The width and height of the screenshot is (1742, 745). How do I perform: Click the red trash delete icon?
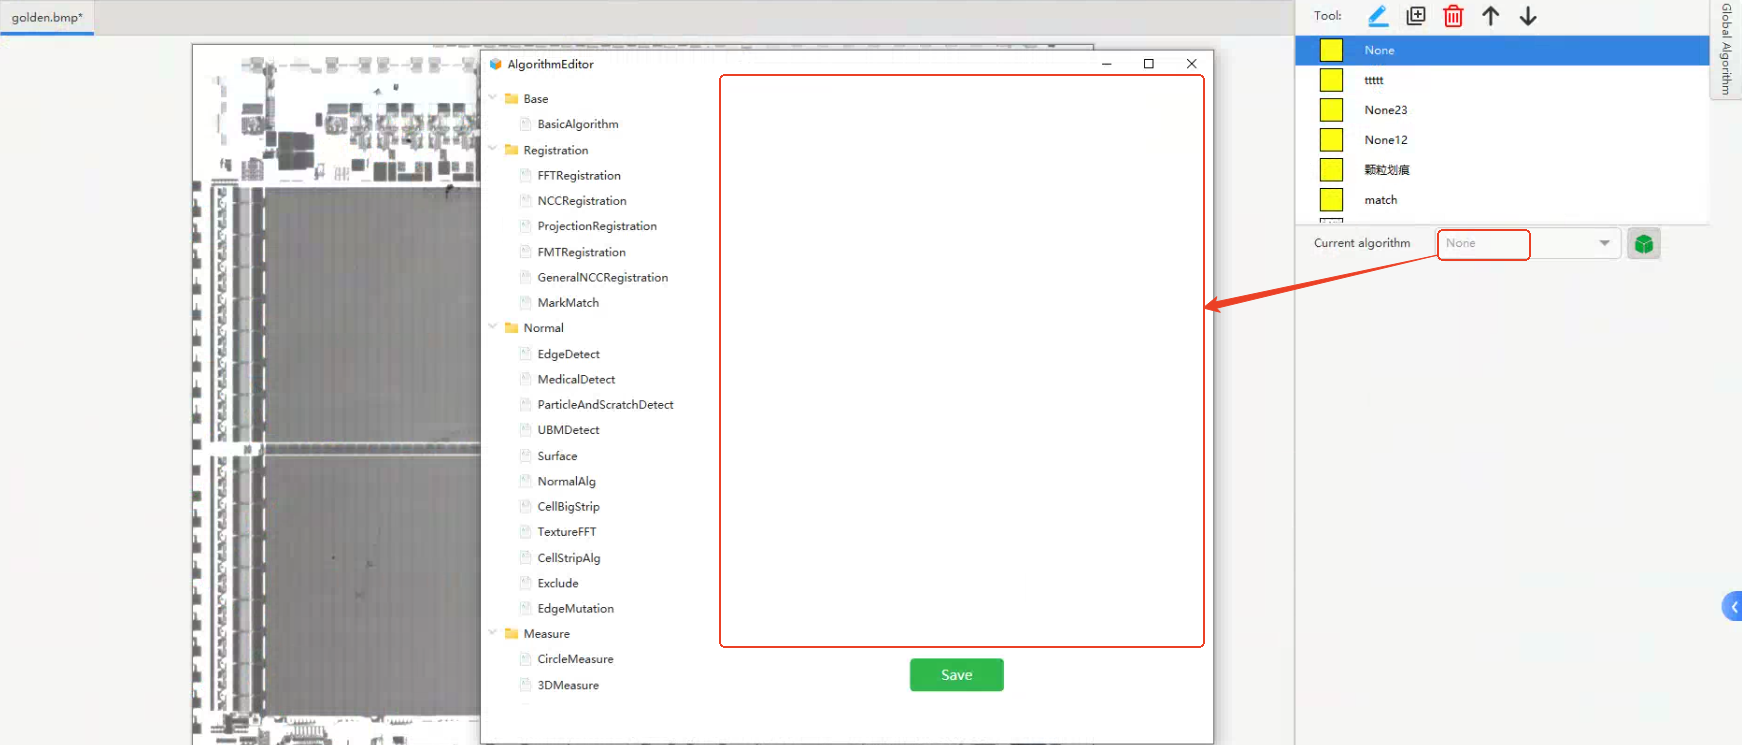click(1453, 16)
